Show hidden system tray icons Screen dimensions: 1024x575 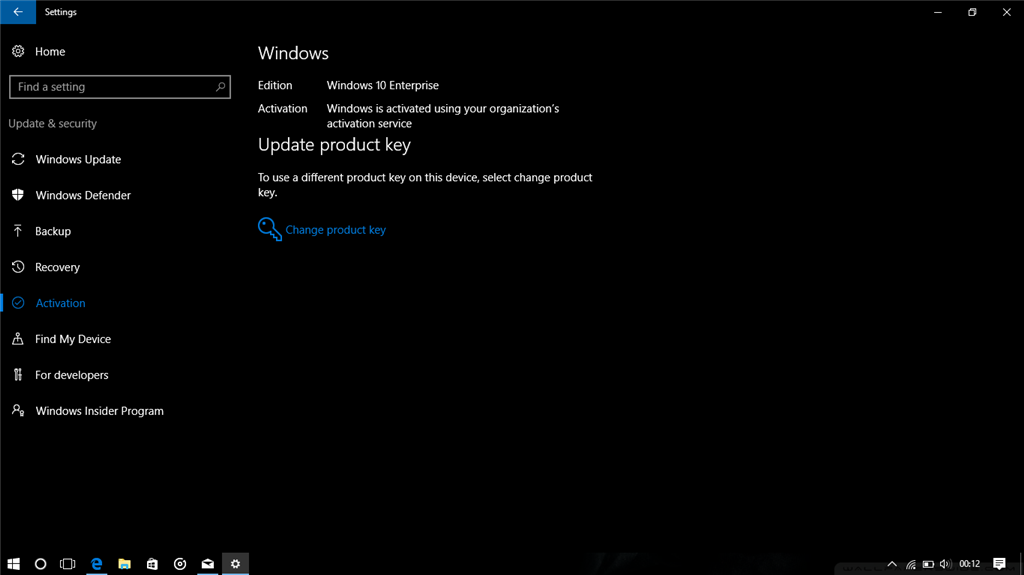892,564
